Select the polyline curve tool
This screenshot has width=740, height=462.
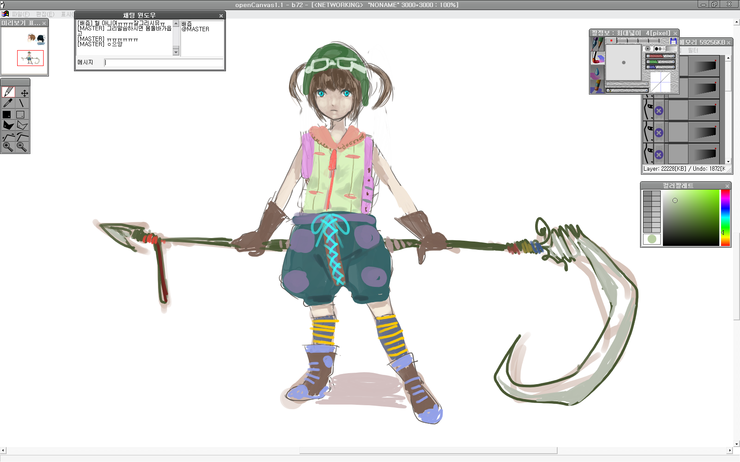coord(8,136)
